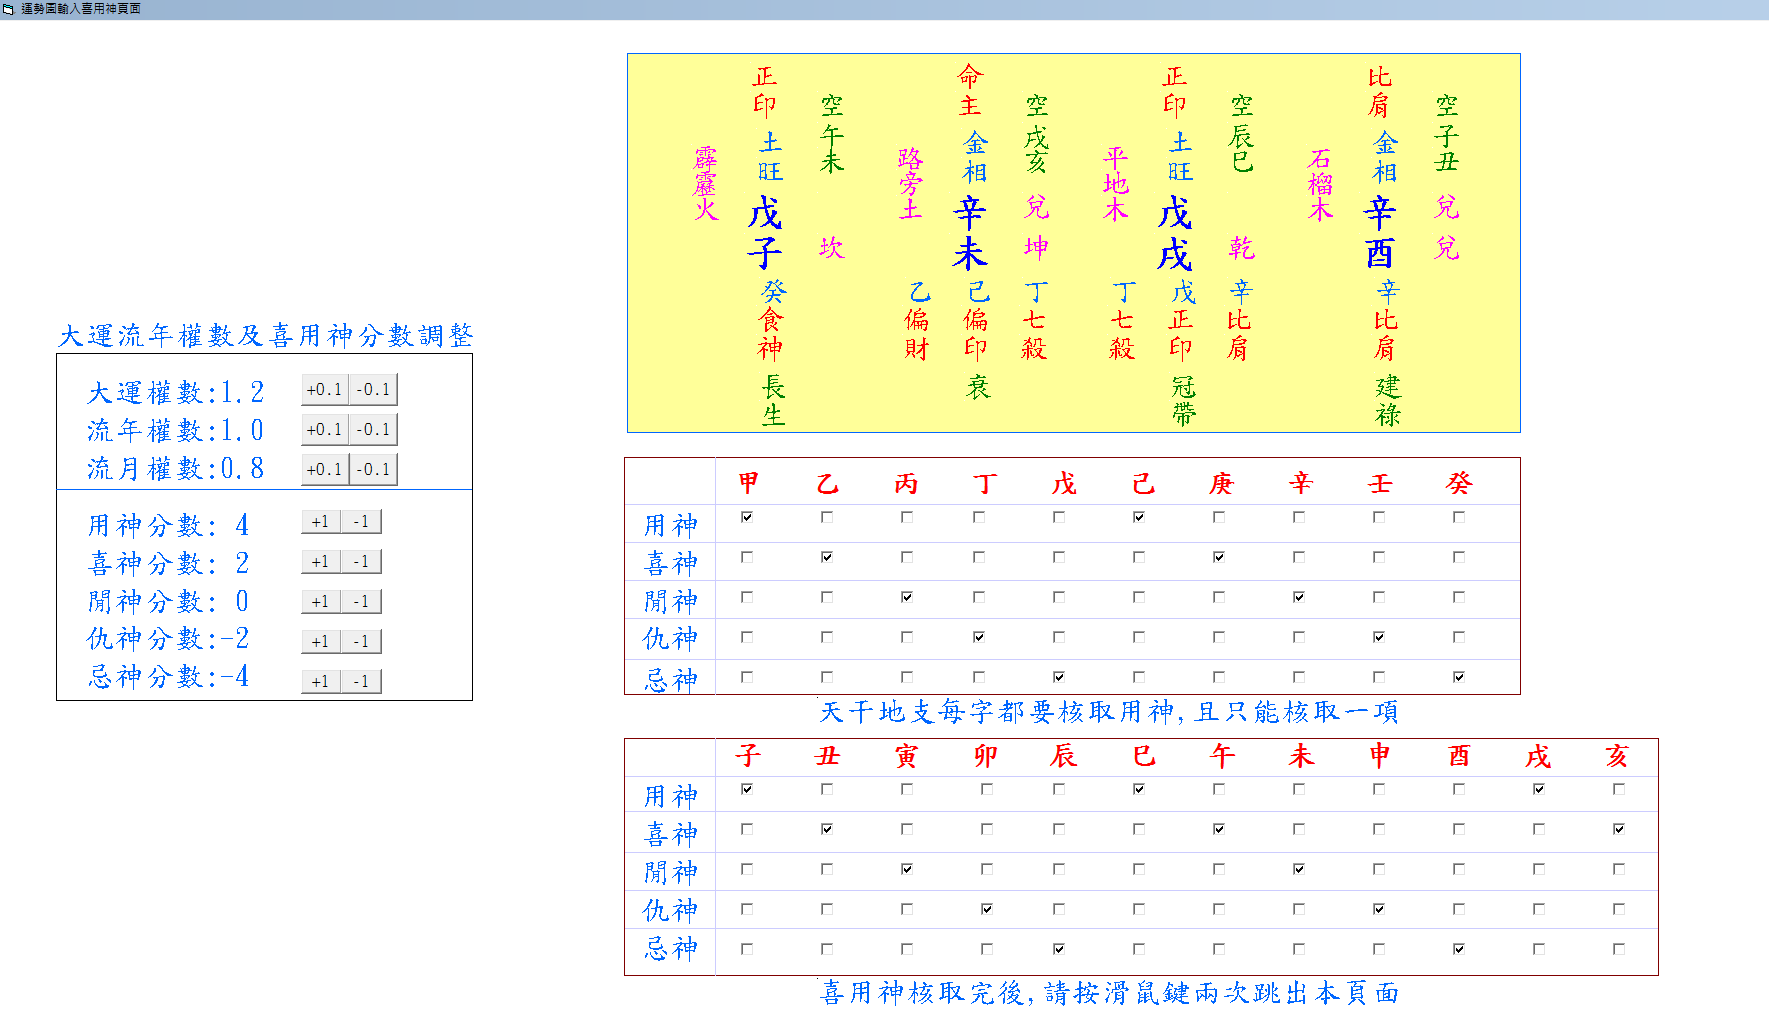1769x1021 pixels.
Task: Raise 忌神分數 using its +1 button
Action: click(x=320, y=682)
